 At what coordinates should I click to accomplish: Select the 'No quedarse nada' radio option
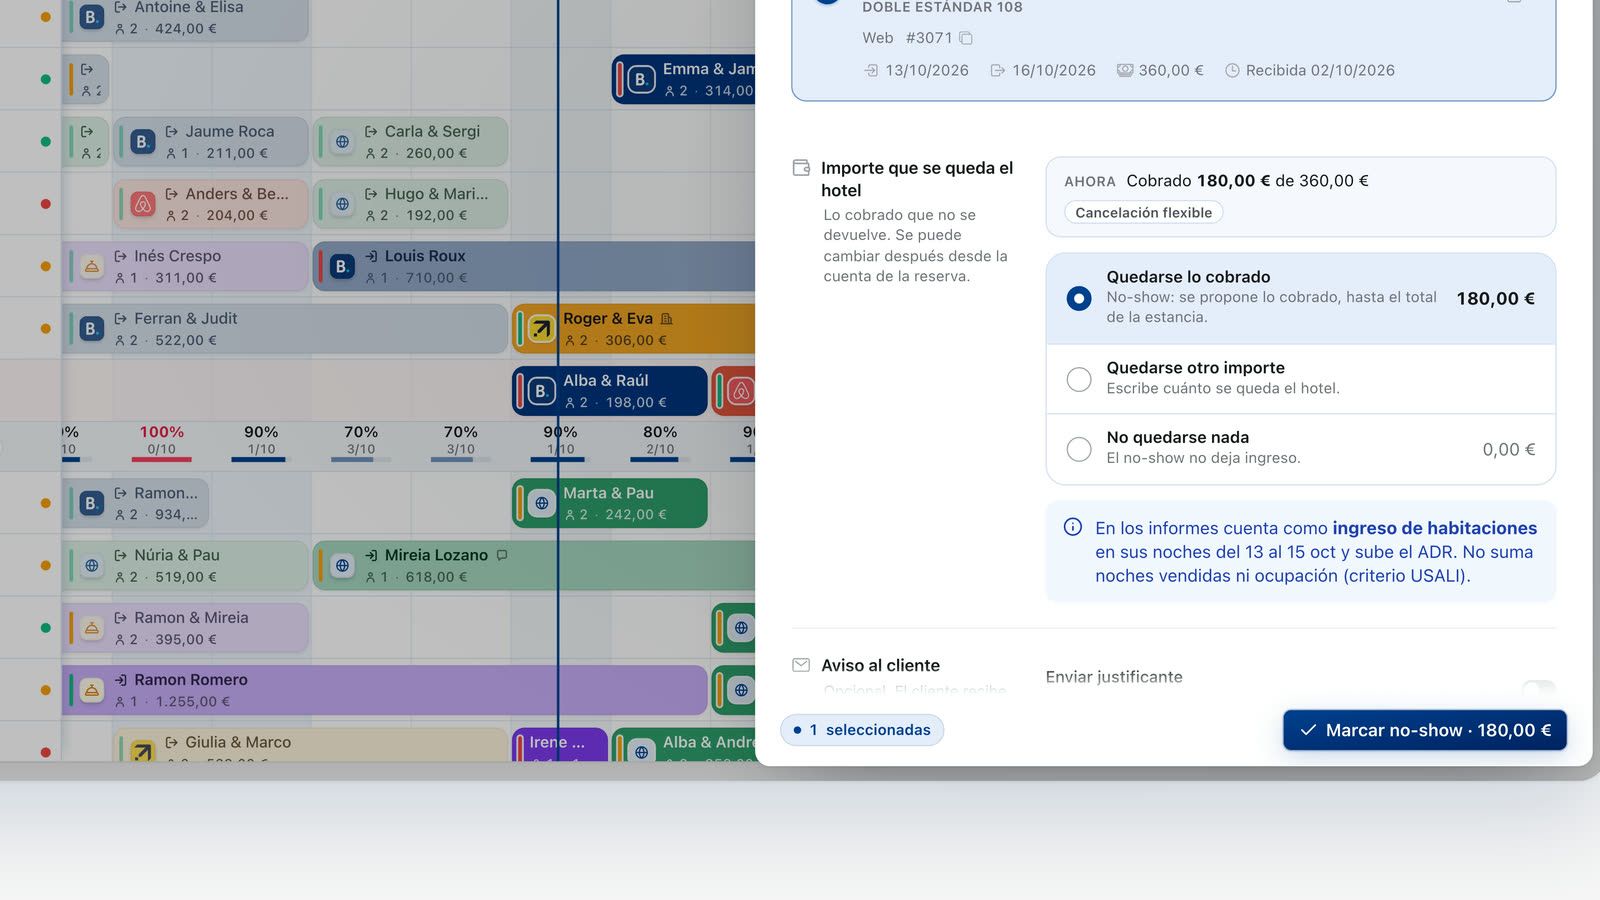pos(1078,449)
